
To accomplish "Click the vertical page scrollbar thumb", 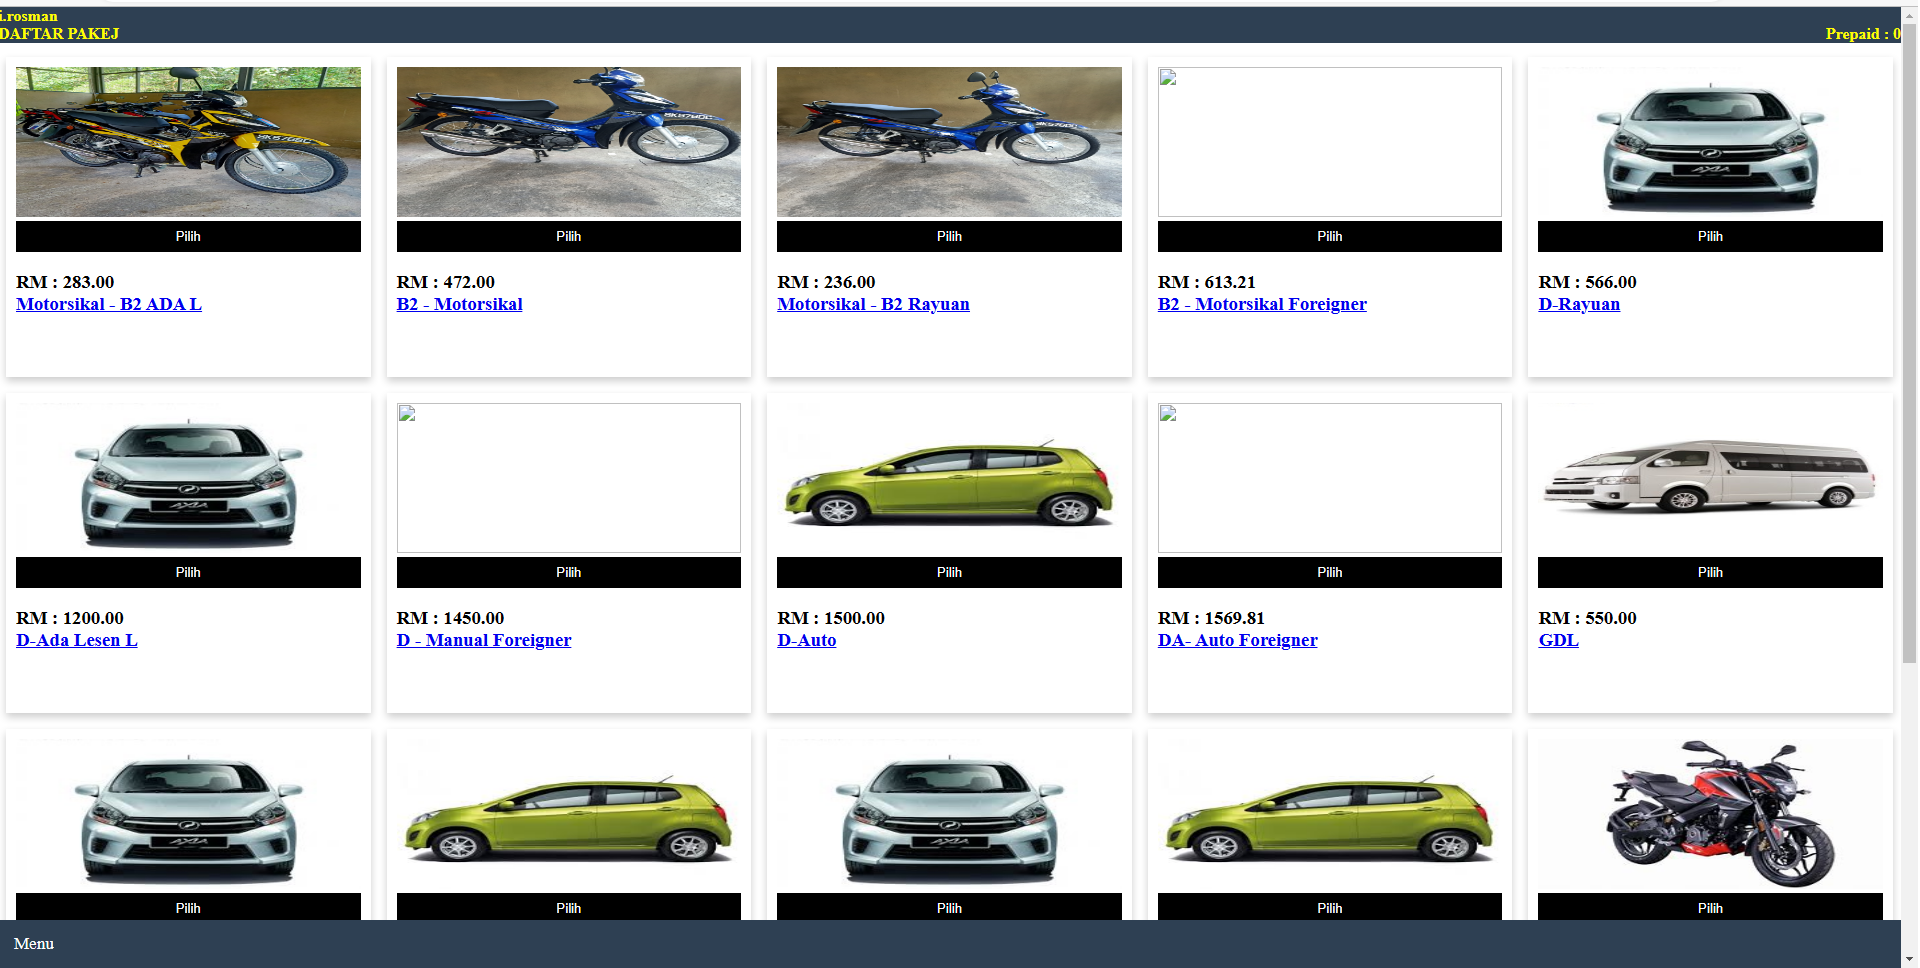I will [x=1909, y=340].
